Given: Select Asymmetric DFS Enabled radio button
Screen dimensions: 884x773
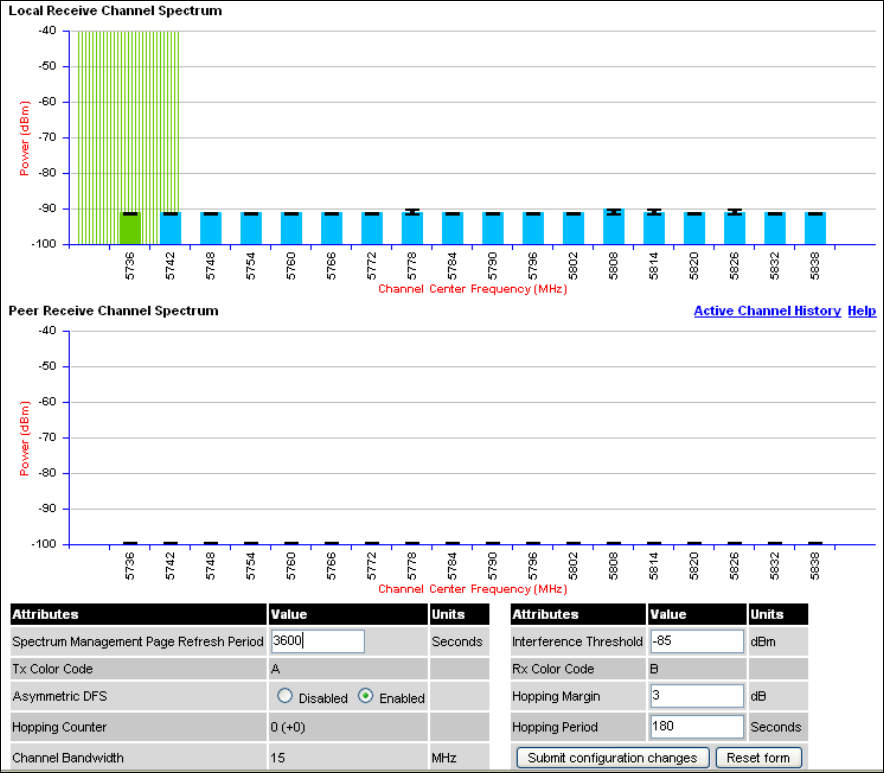Looking at the screenshot, I should [x=365, y=696].
